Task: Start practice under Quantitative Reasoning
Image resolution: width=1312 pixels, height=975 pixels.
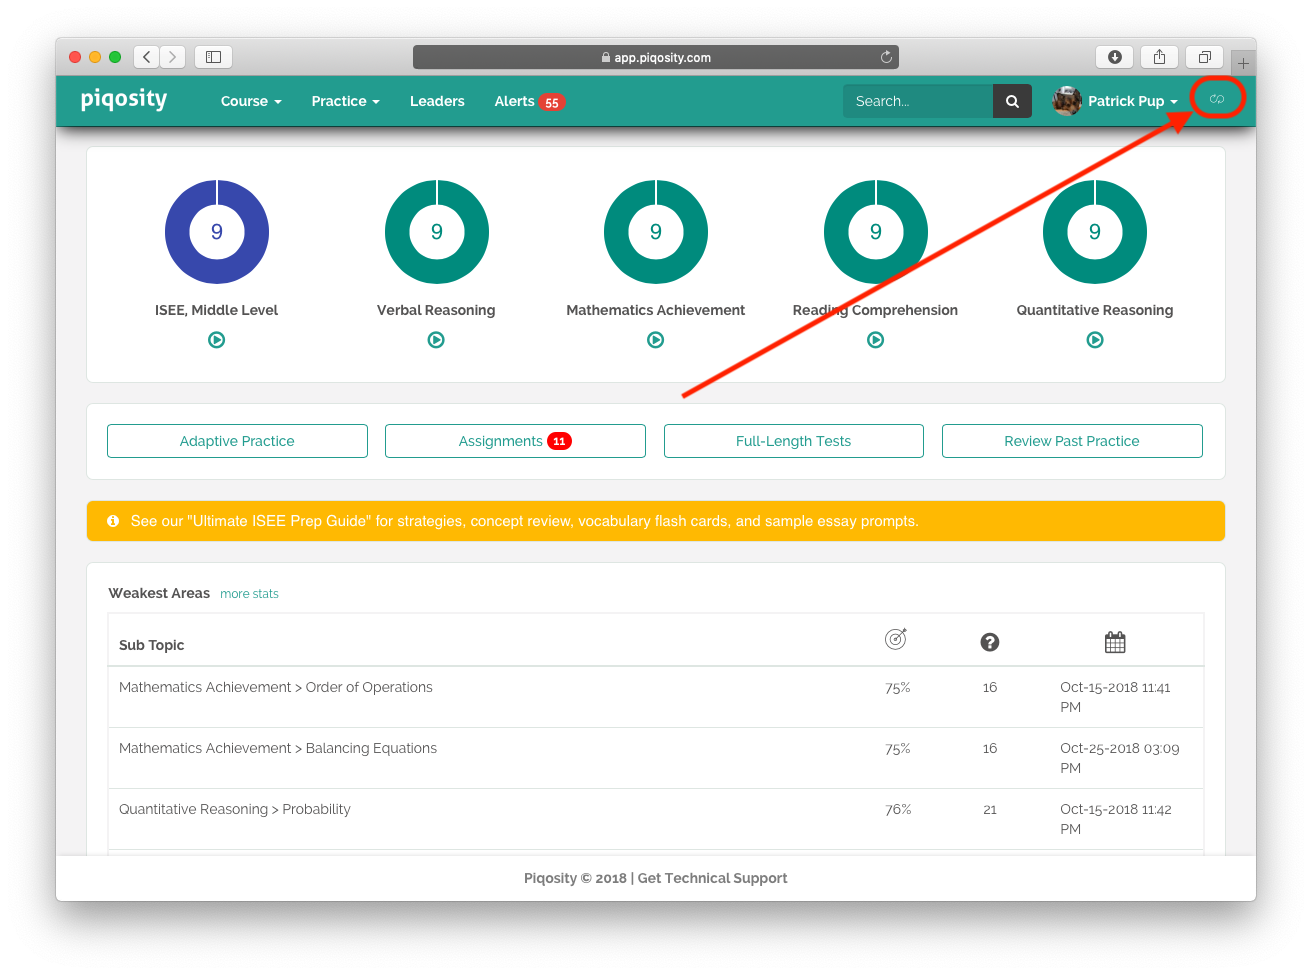Action: coord(1095,340)
